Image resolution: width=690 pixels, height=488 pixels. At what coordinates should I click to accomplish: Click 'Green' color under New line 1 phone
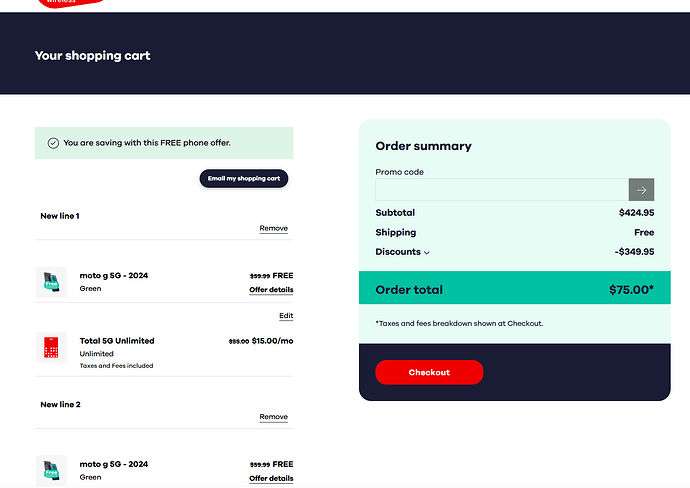pyautogui.click(x=90, y=289)
